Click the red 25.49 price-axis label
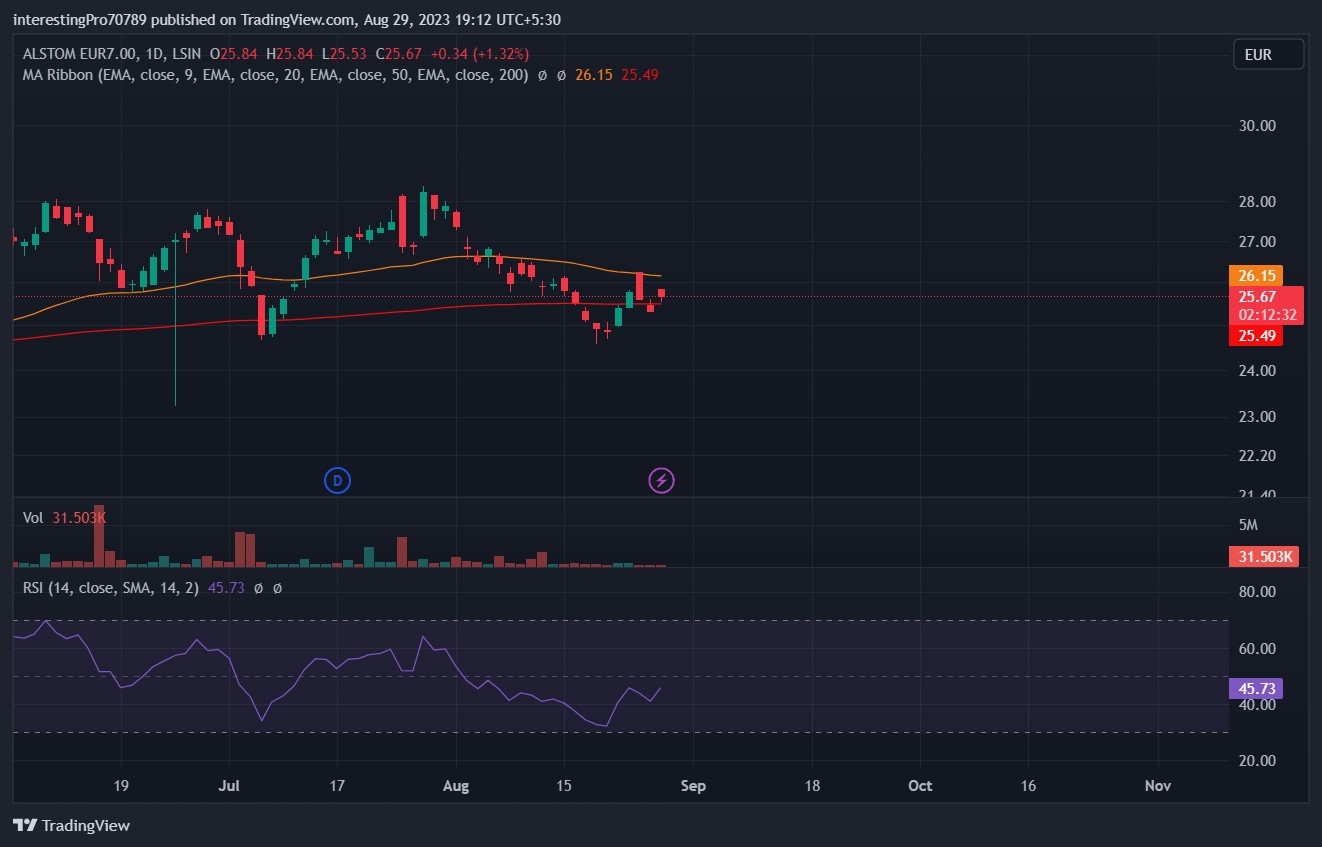Viewport: 1322px width, 847px height. pyautogui.click(x=1256, y=336)
